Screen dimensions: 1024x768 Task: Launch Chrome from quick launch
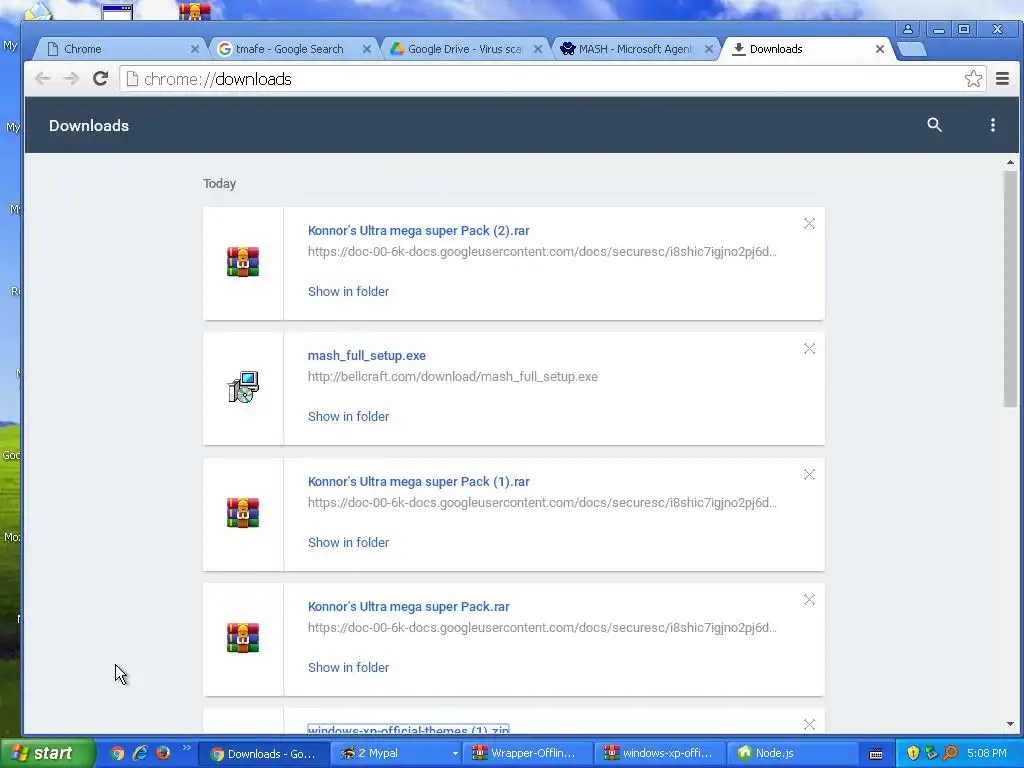tap(117, 753)
